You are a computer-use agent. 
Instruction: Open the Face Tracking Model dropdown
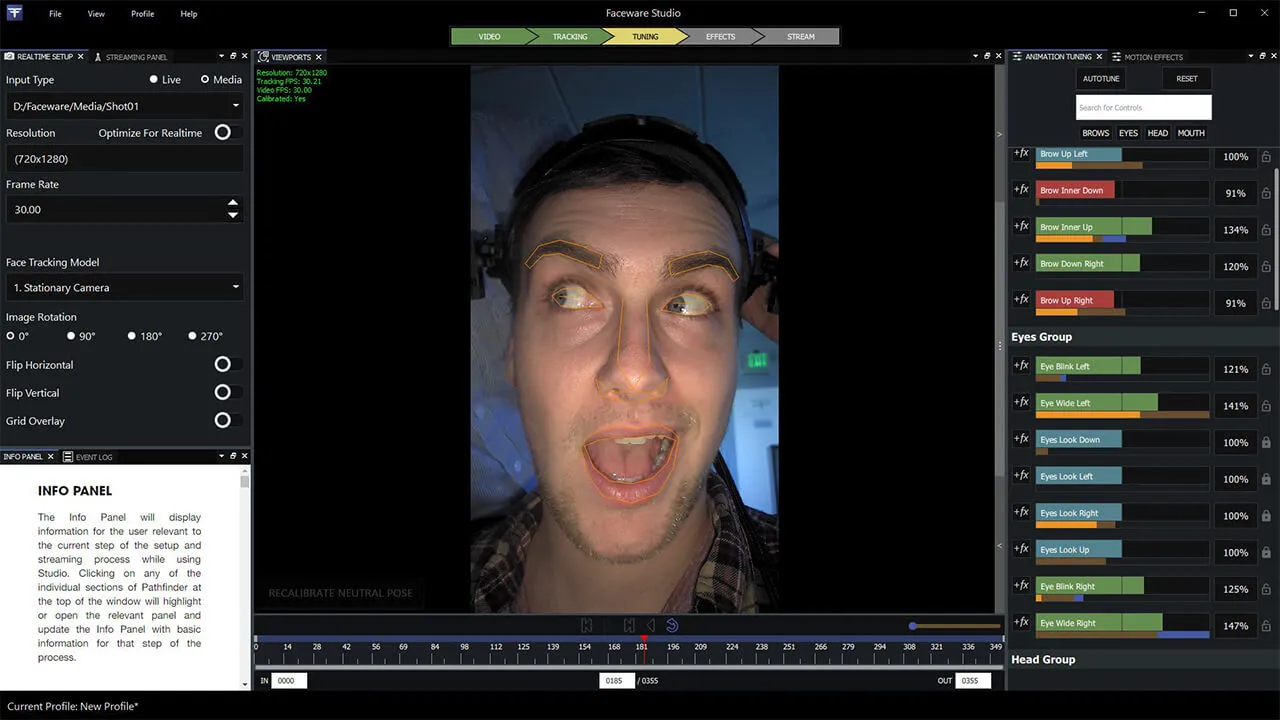coord(124,288)
